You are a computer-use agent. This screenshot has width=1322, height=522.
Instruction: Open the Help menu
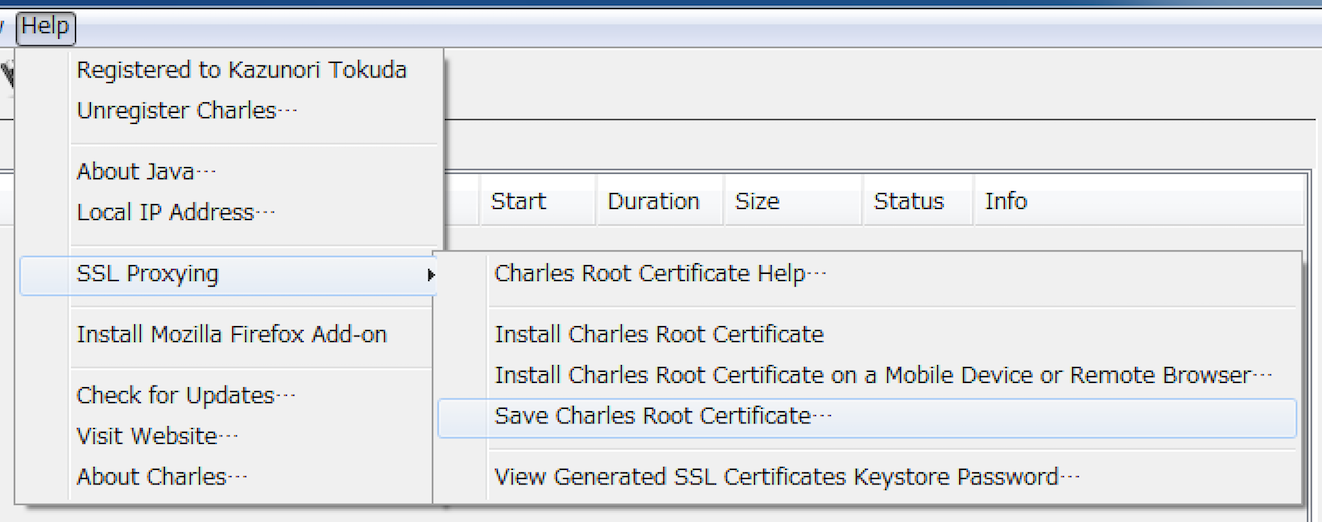coord(46,27)
